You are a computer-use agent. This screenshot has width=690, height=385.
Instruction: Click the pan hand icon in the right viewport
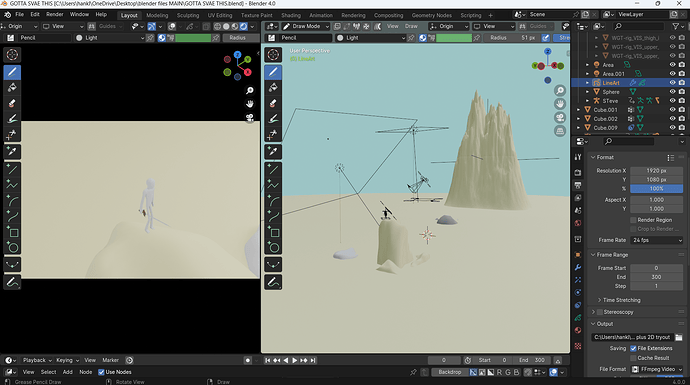click(x=560, y=104)
